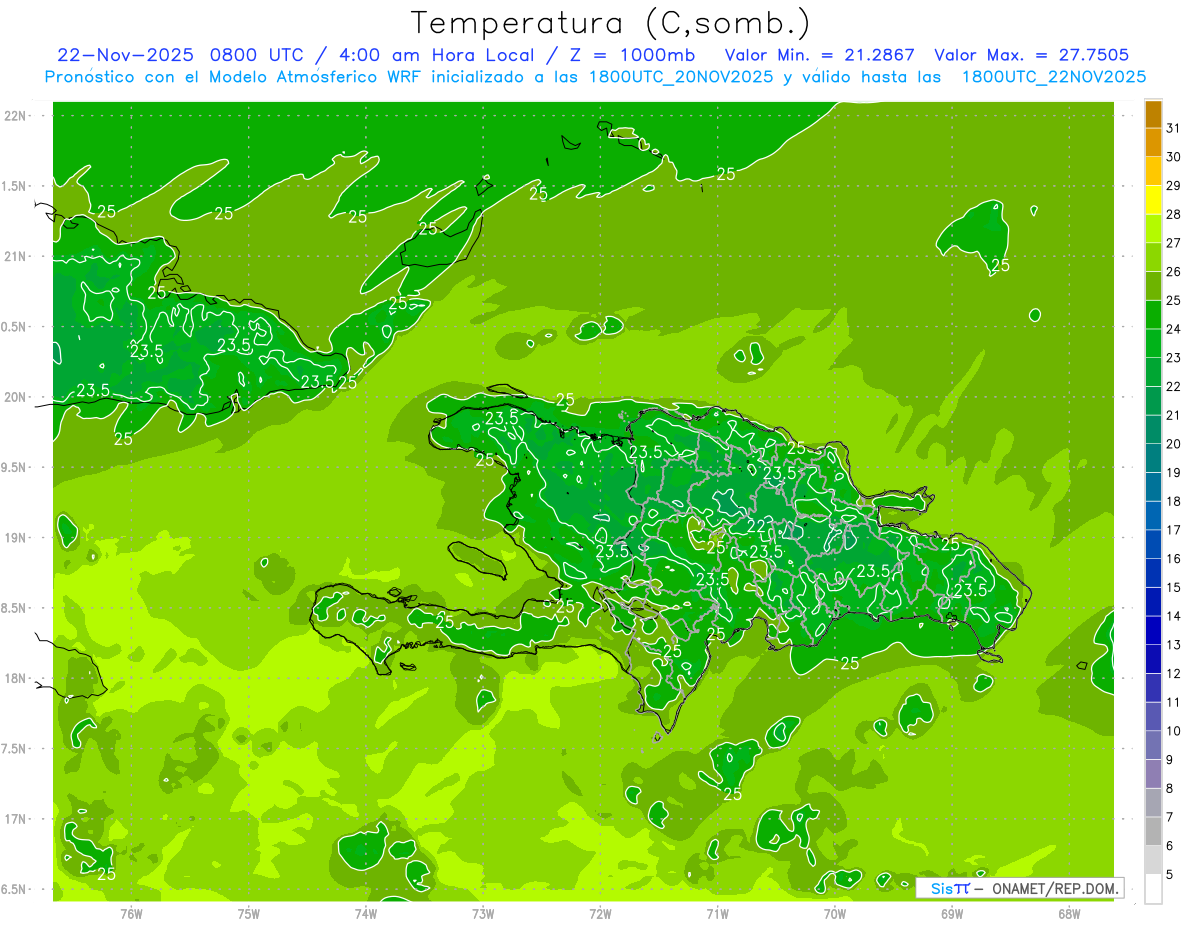Click the gray legend band between 6 and 7
Image resolution: width=1200 pixels, height=927 pixels.
point(1153,832)
